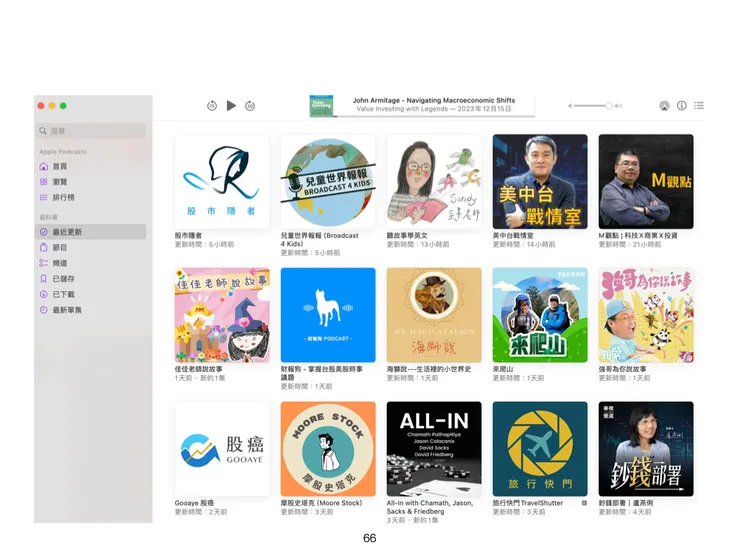The height and width of the screenshot is (555, 740).
Task: Select 節目 in the library
Action: tap(91, 247)
